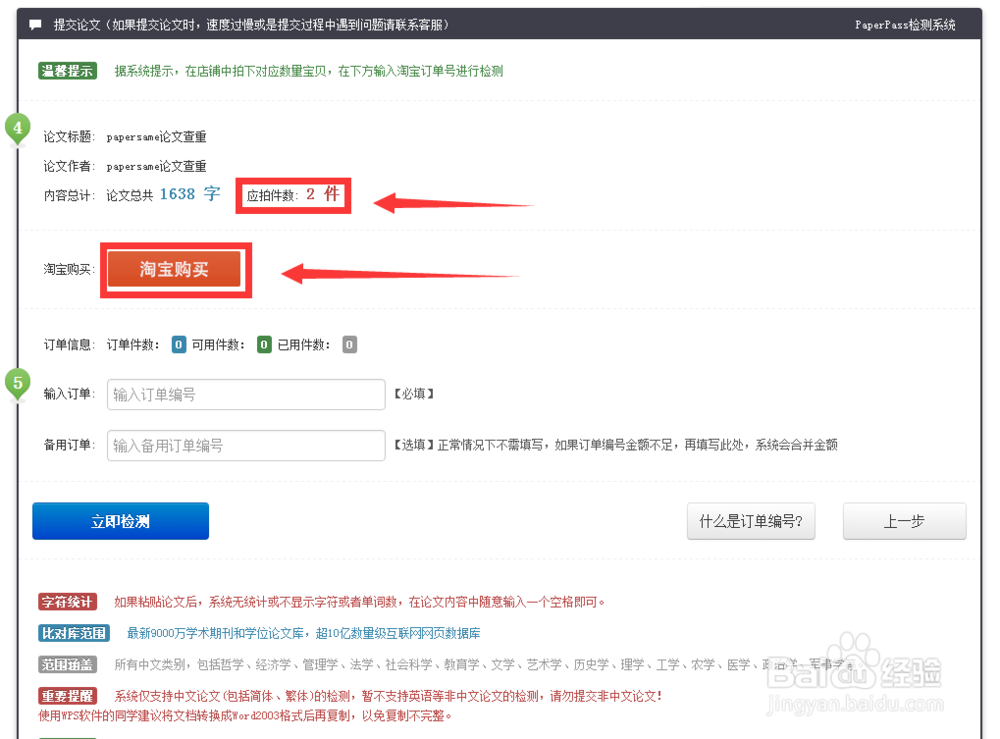Click the 论文标题 value papersame论文查重
Image resolution: width=1000 pixels, height=739 pixels.
pyautogui.click(x=156, y=136)
